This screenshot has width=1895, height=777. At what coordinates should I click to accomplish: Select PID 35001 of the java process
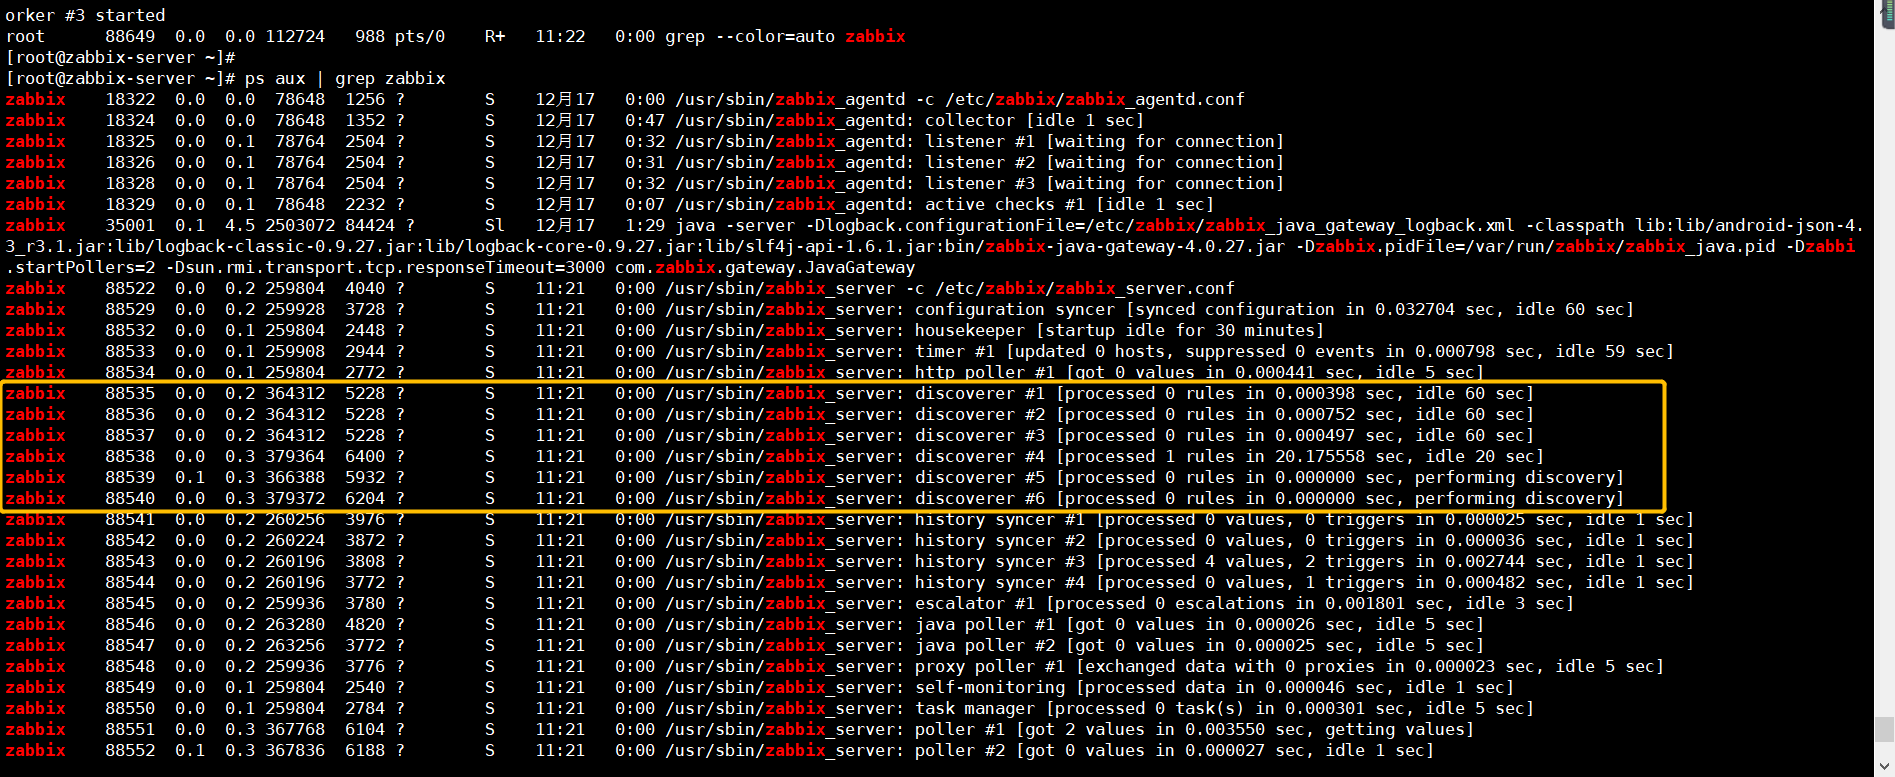[130, 225]
